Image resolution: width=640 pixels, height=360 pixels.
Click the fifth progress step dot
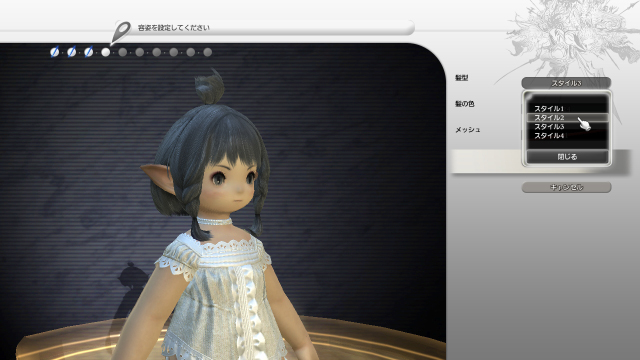click(x=122, y=52)
